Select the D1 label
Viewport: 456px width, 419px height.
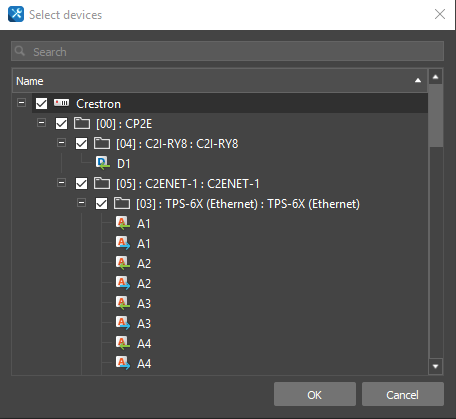coord(124,164)
